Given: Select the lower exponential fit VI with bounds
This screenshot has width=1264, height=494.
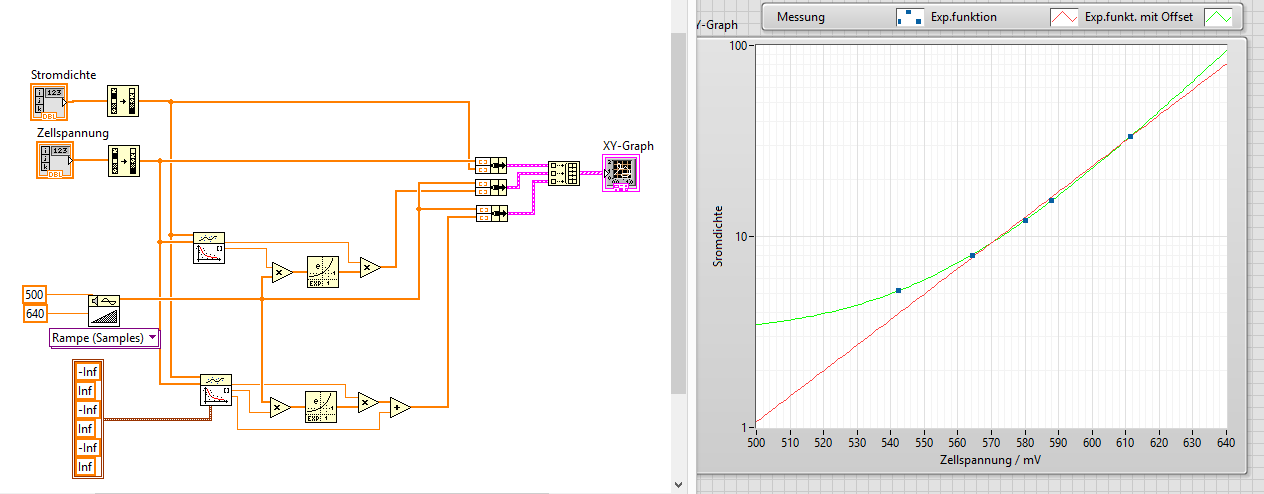Looking at the screenshot, I should [215, 389].
